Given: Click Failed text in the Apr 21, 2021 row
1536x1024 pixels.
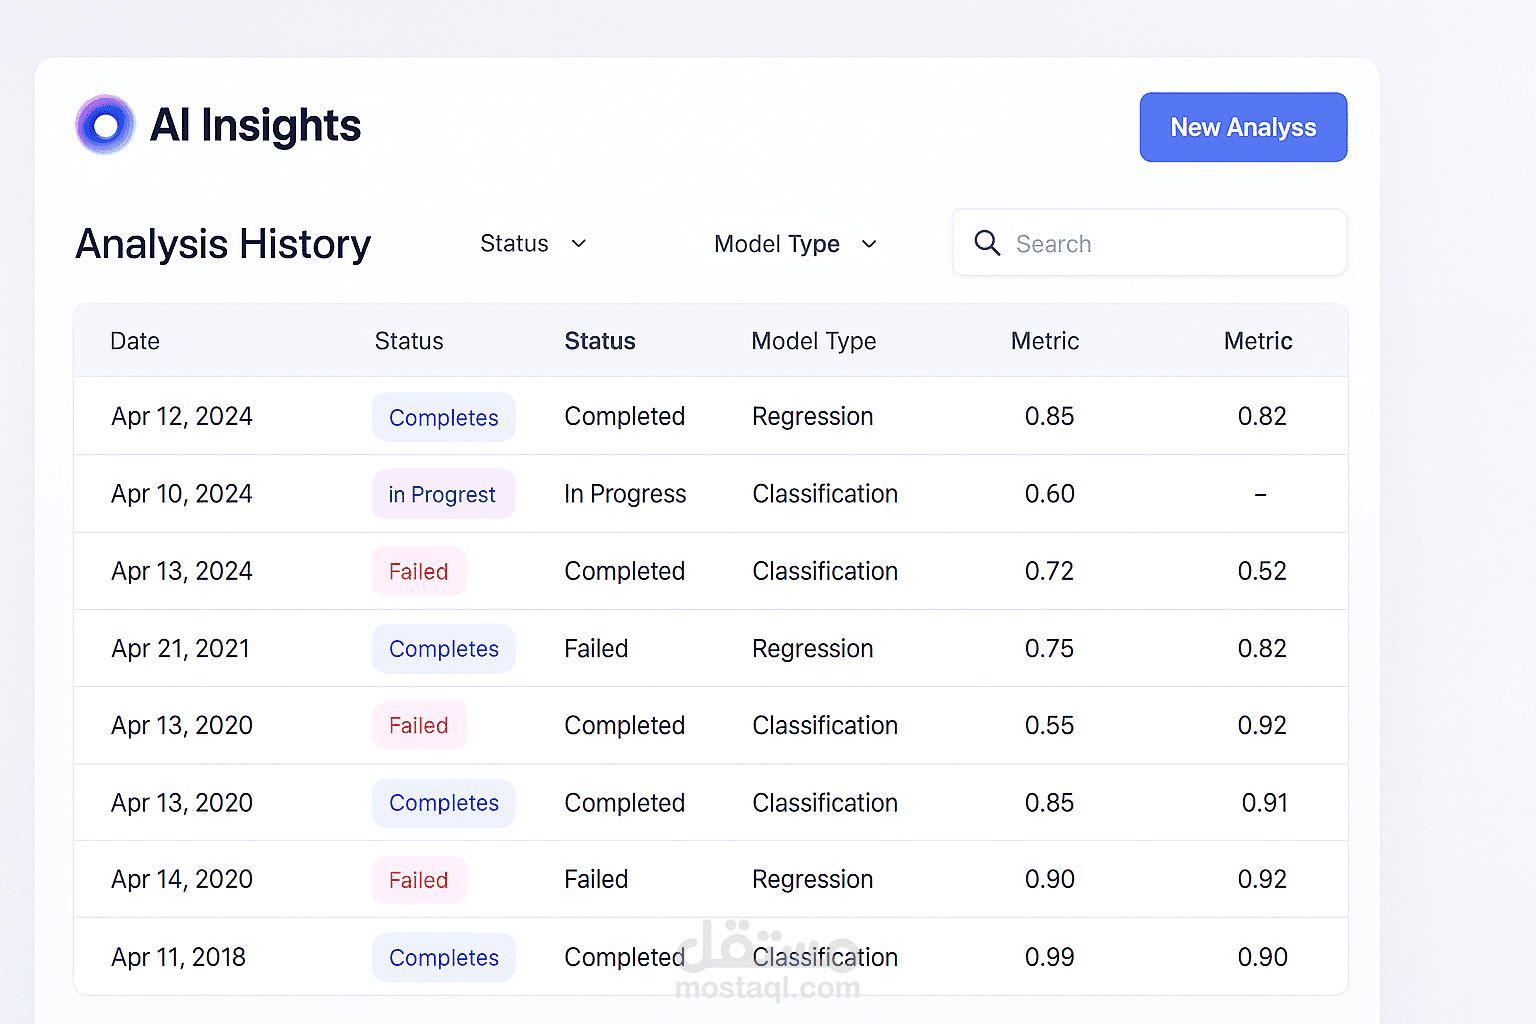Looking at the screenshot, I should click(596, 648).
